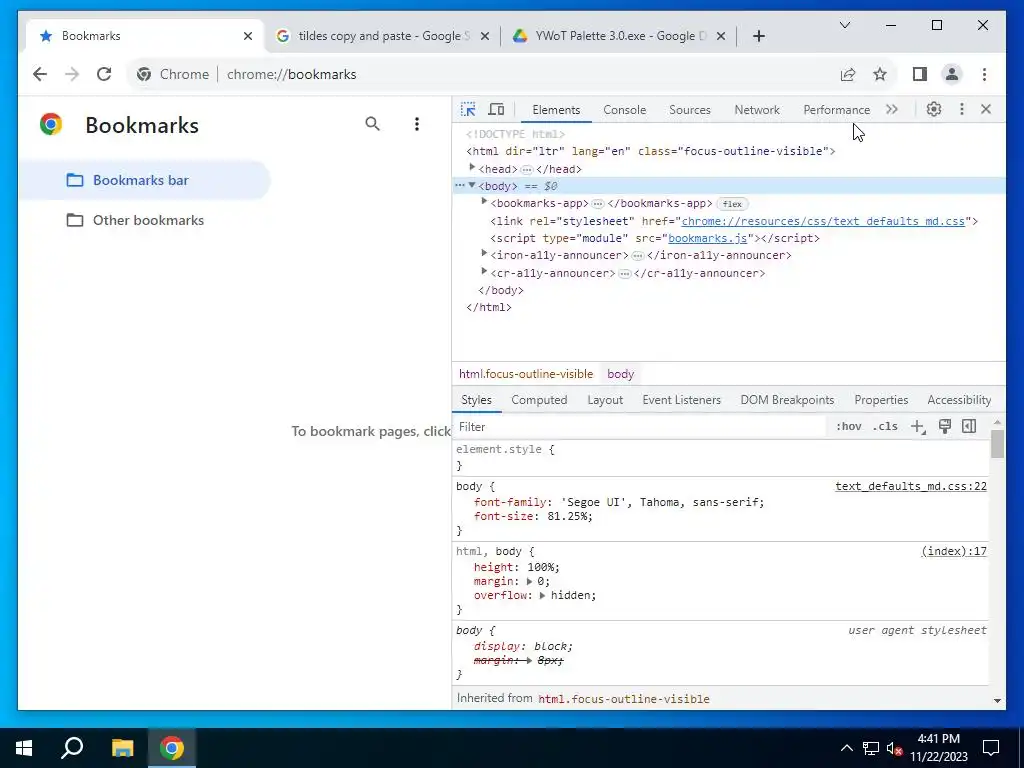The image size is (1024, 768).
Task: Bookmark this tab with the star icon
Action: pyautogui.click(x=880, y=74)
